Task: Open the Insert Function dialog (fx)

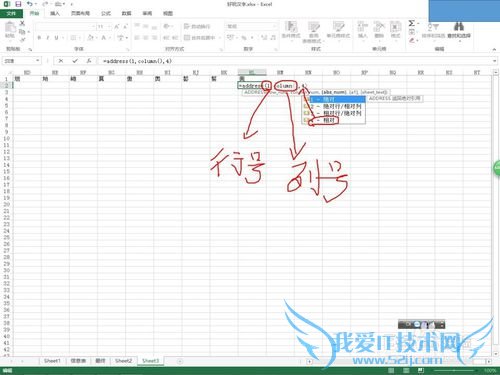Action: coord(89,61)
